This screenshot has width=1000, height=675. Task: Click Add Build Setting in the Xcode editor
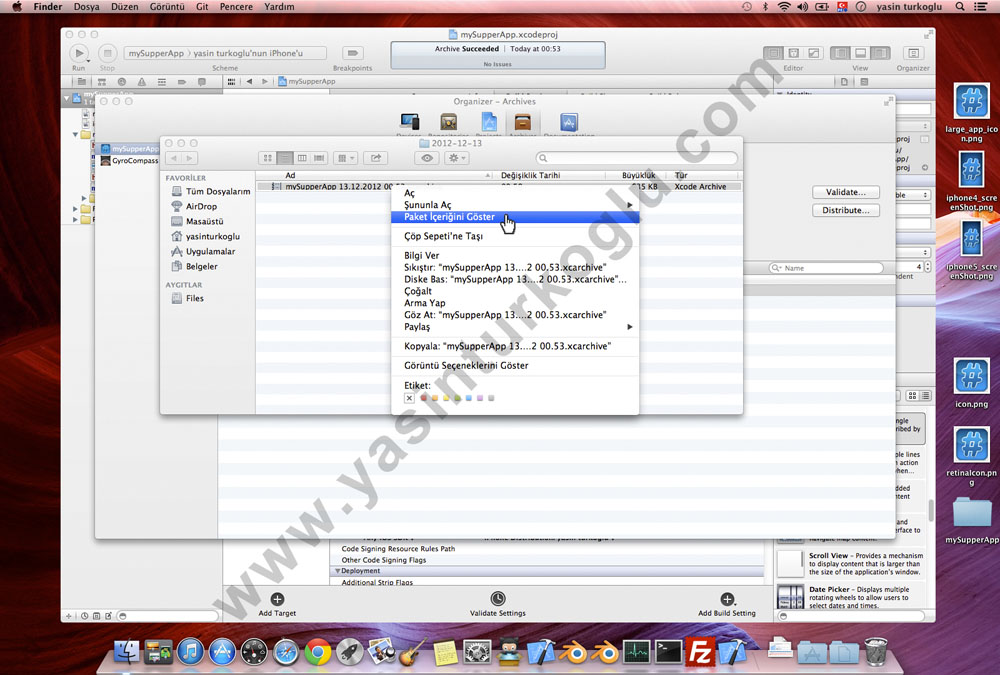[727, 604]
